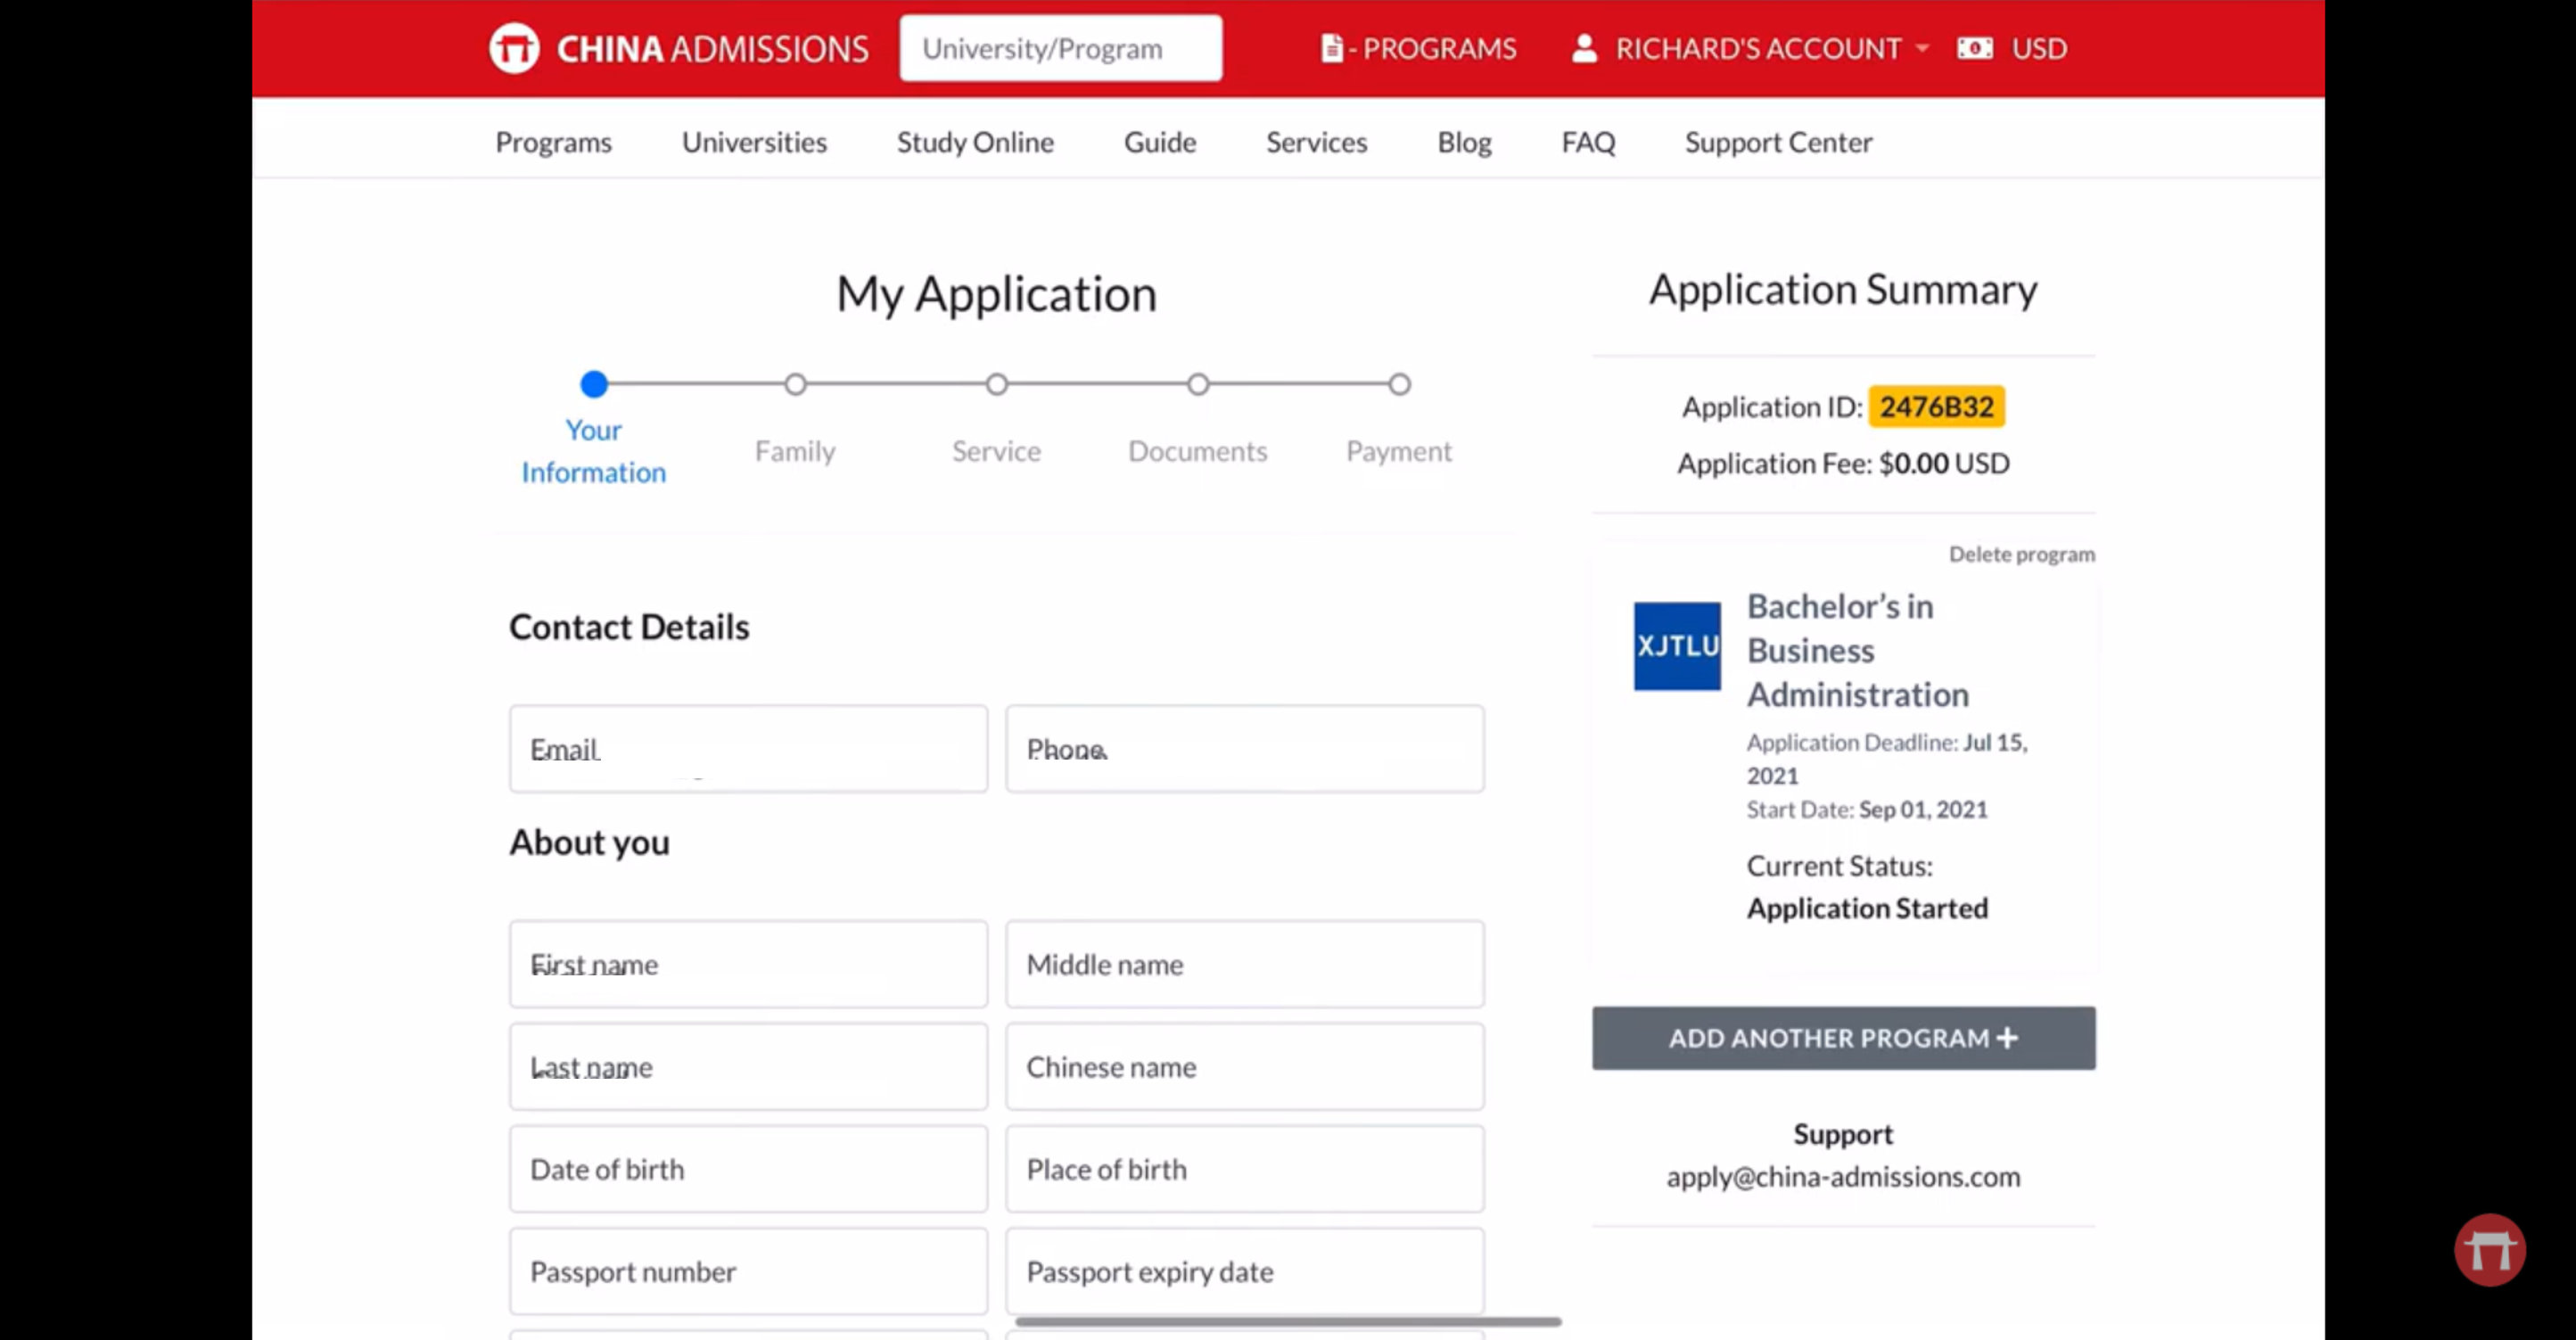
Task: Expand the Richard's Account dropdown arrow
Action: click(1922, 48)
